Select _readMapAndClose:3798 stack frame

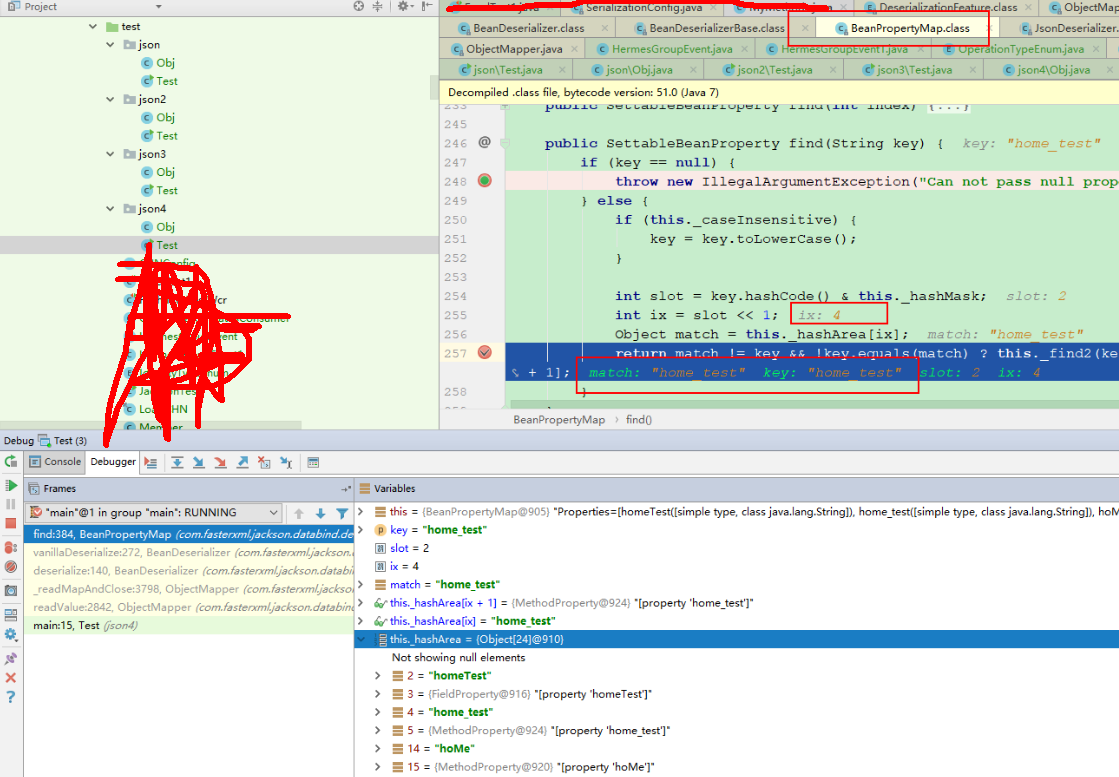click(189, 589)
